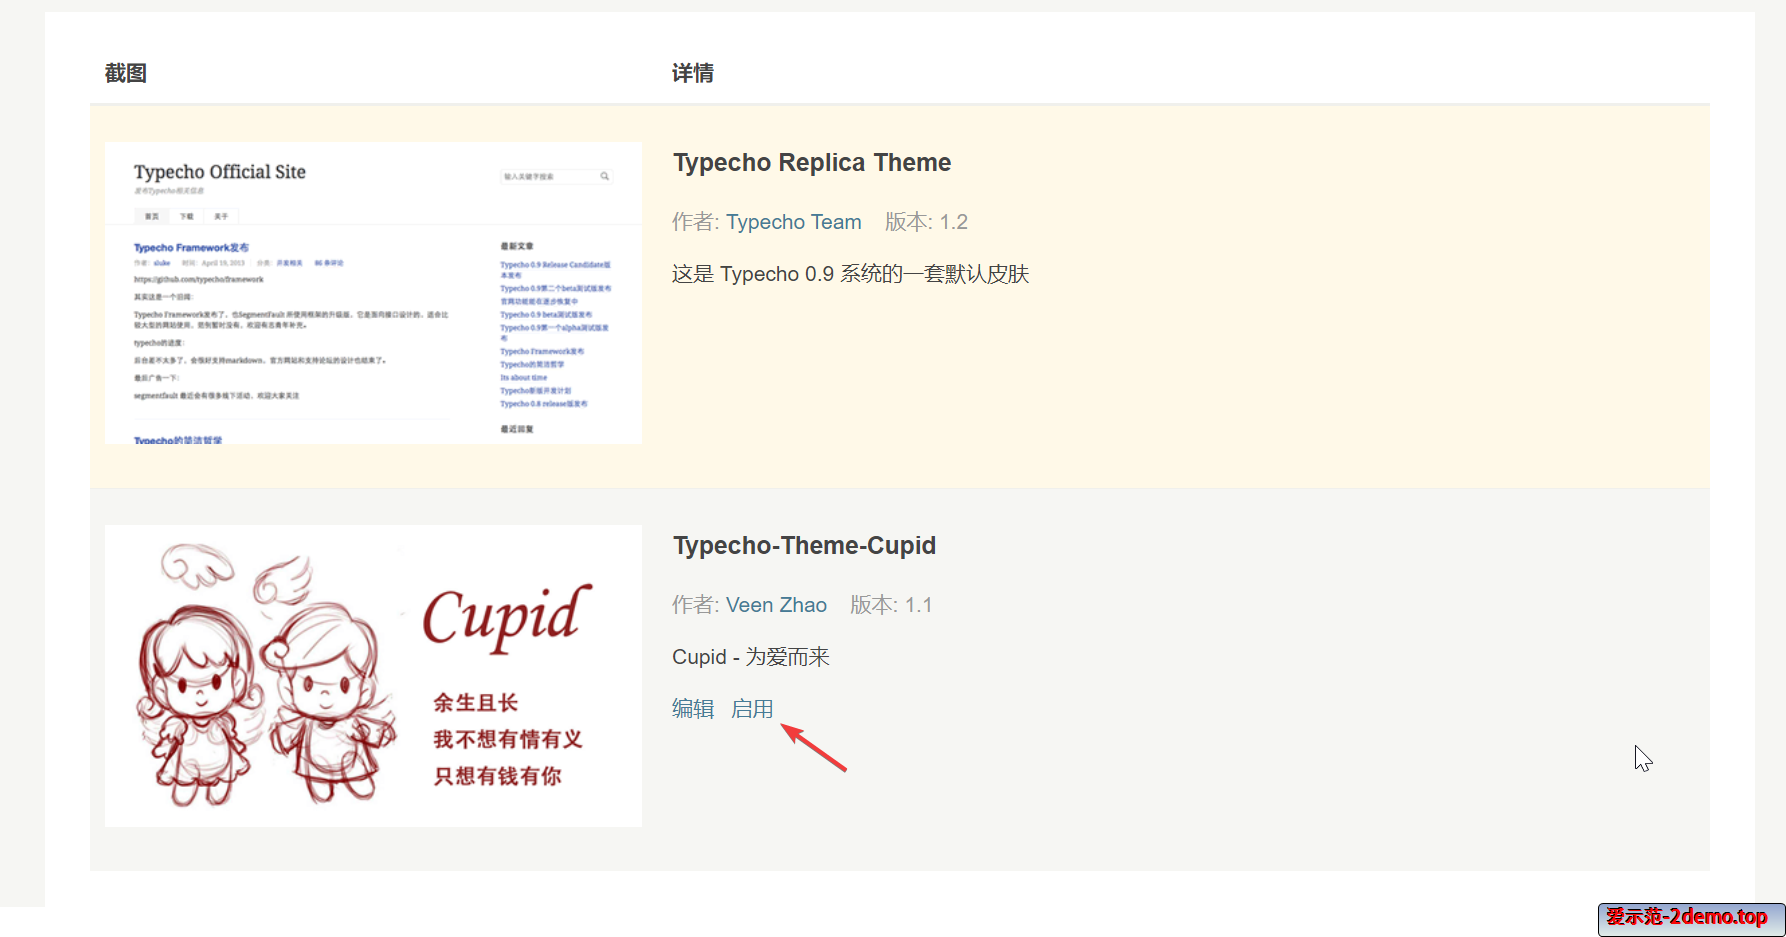
Task: Click the 版本: 1.1 text
Action: click(891, 605)
